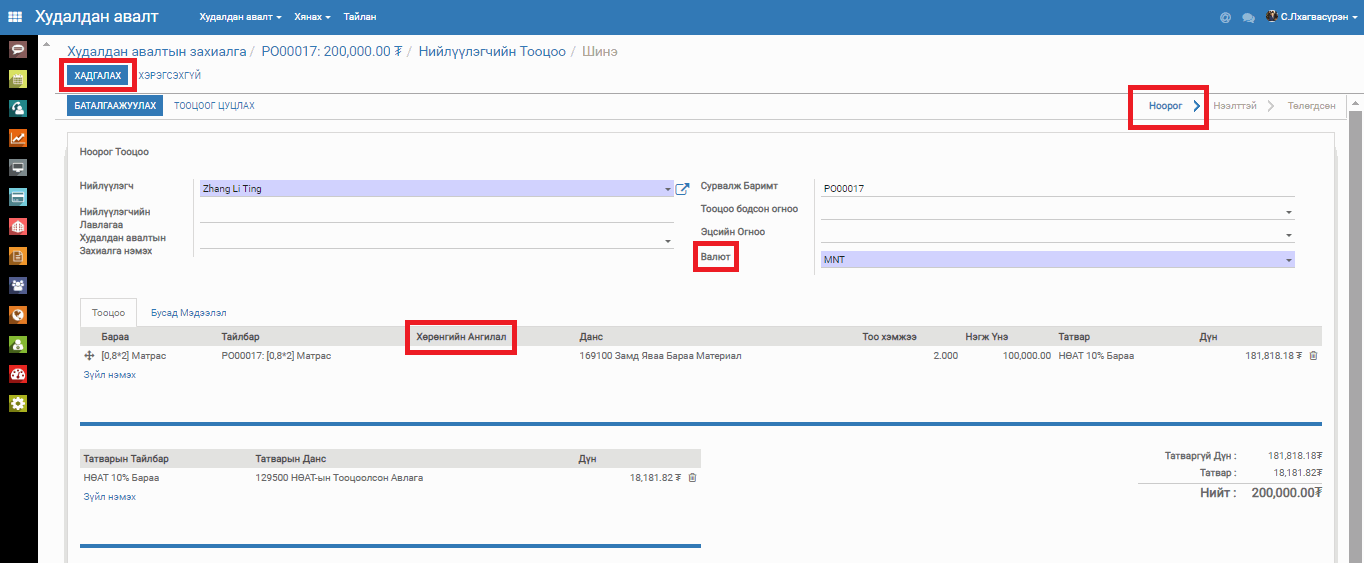Image resolution: width=1364 pixels, height=563 pixels.
Task: Open the apps grid menu icon
Action: (15, 17)
